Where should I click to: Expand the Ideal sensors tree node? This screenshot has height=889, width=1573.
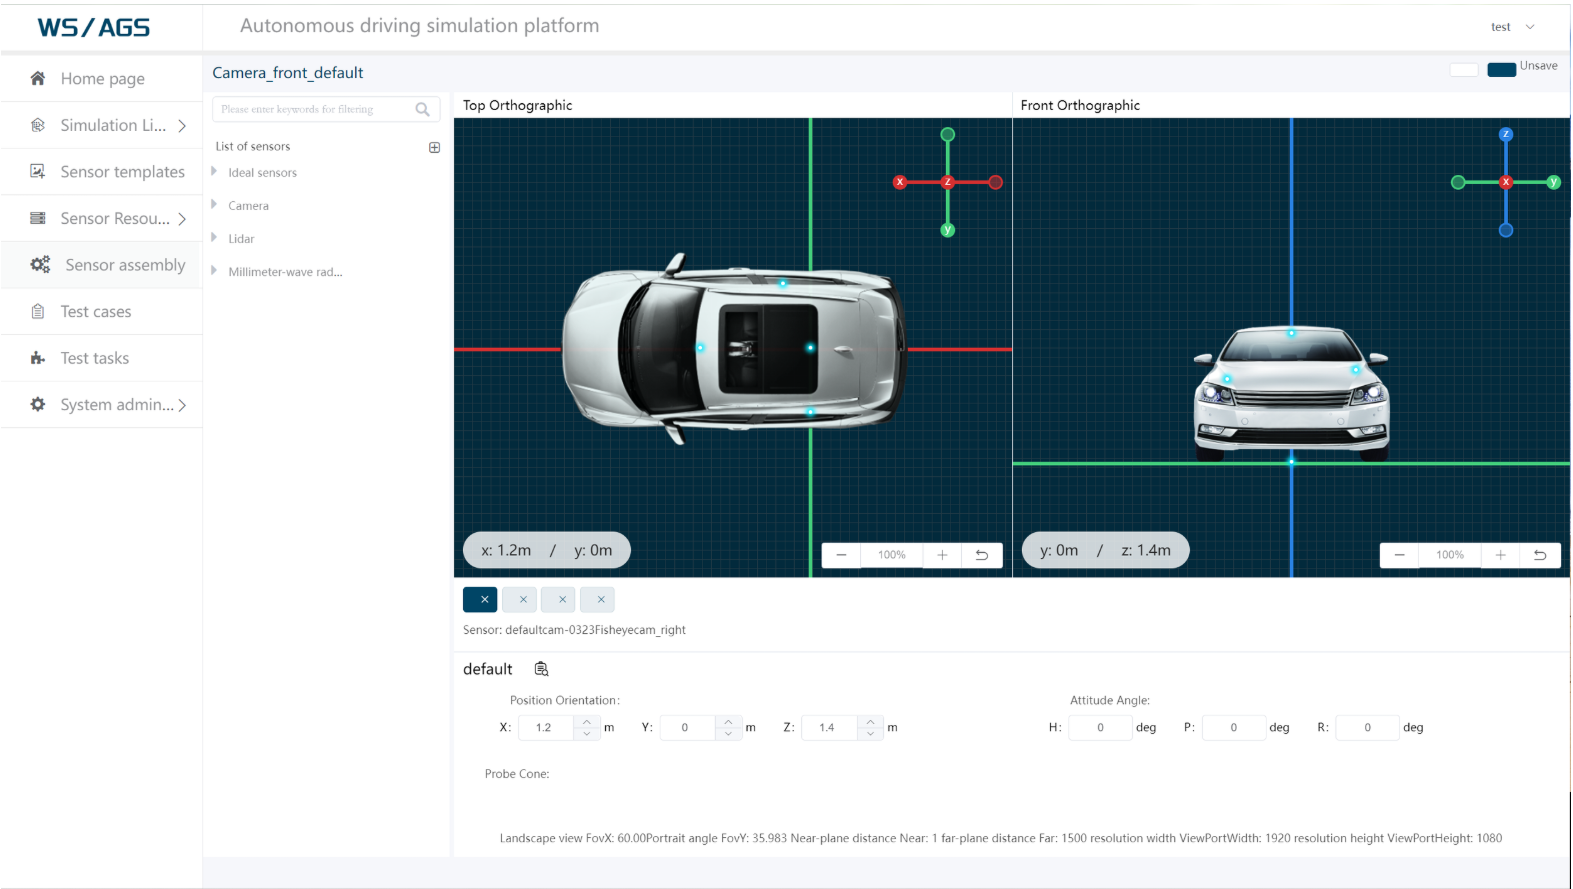point(214,172)
